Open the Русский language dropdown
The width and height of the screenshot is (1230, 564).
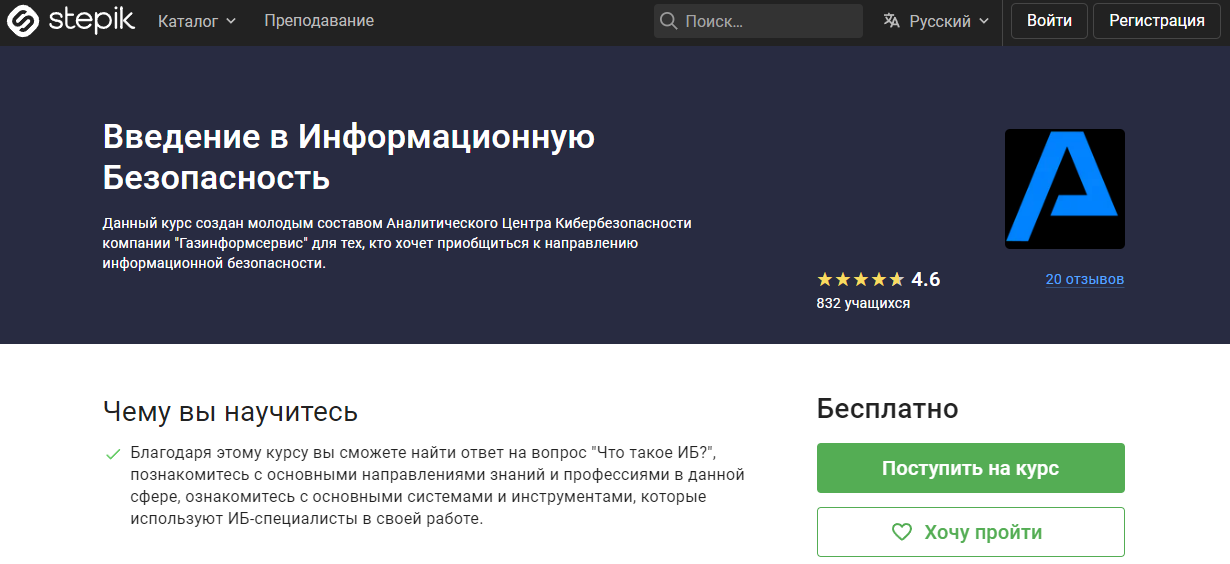pyautogui.click(x=937, y=21)
